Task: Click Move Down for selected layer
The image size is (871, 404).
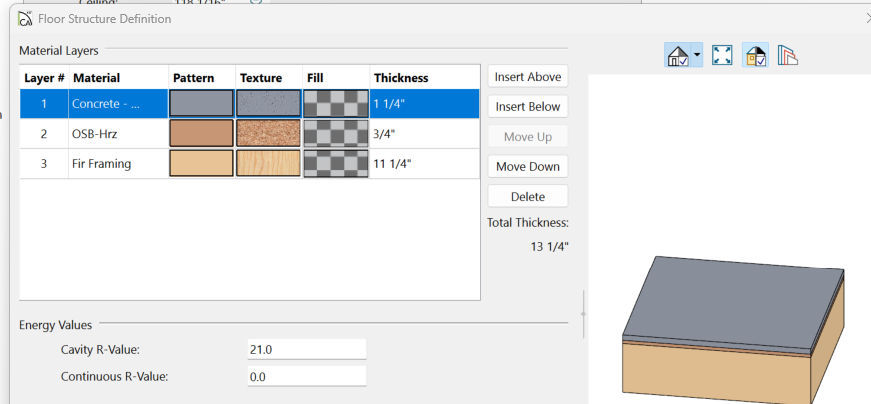Action: click(528, 166)
